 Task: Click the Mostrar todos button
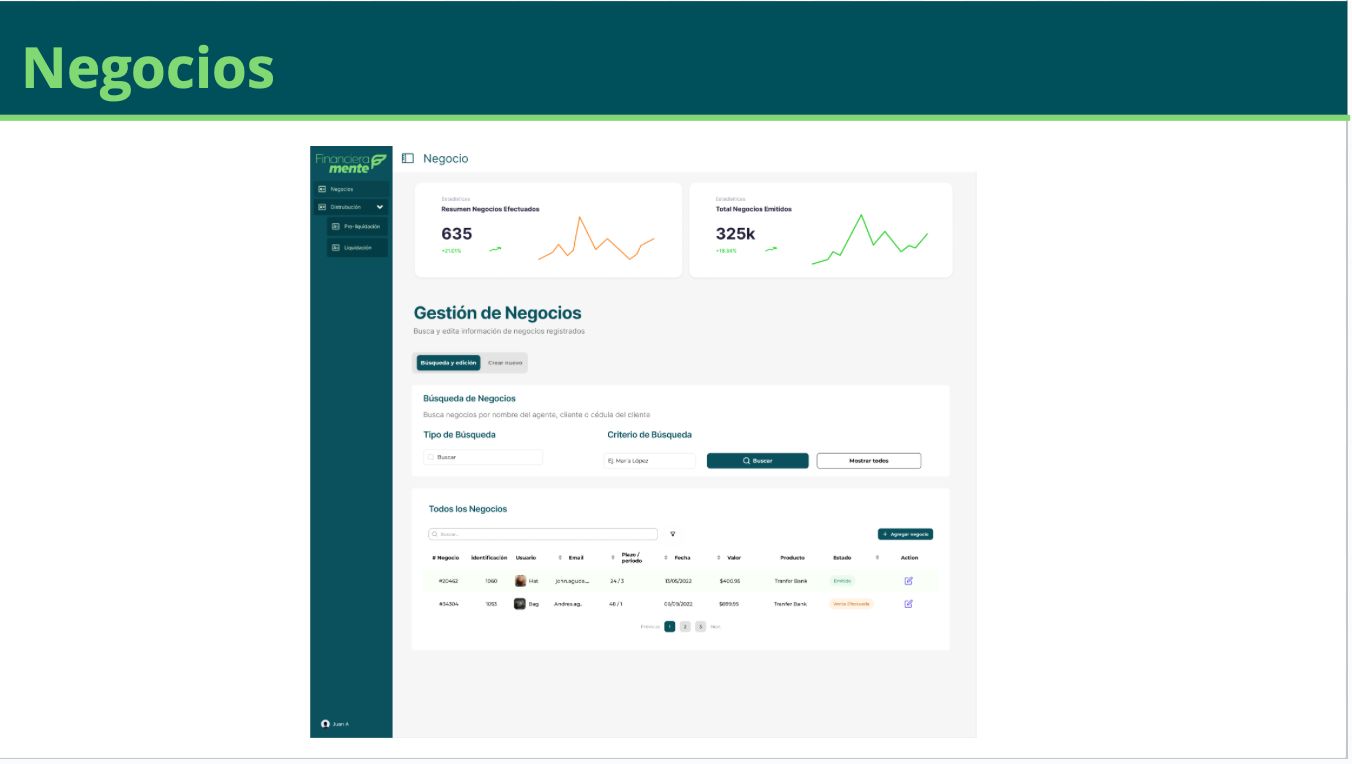pyautogui.click(x=868, y=461)
